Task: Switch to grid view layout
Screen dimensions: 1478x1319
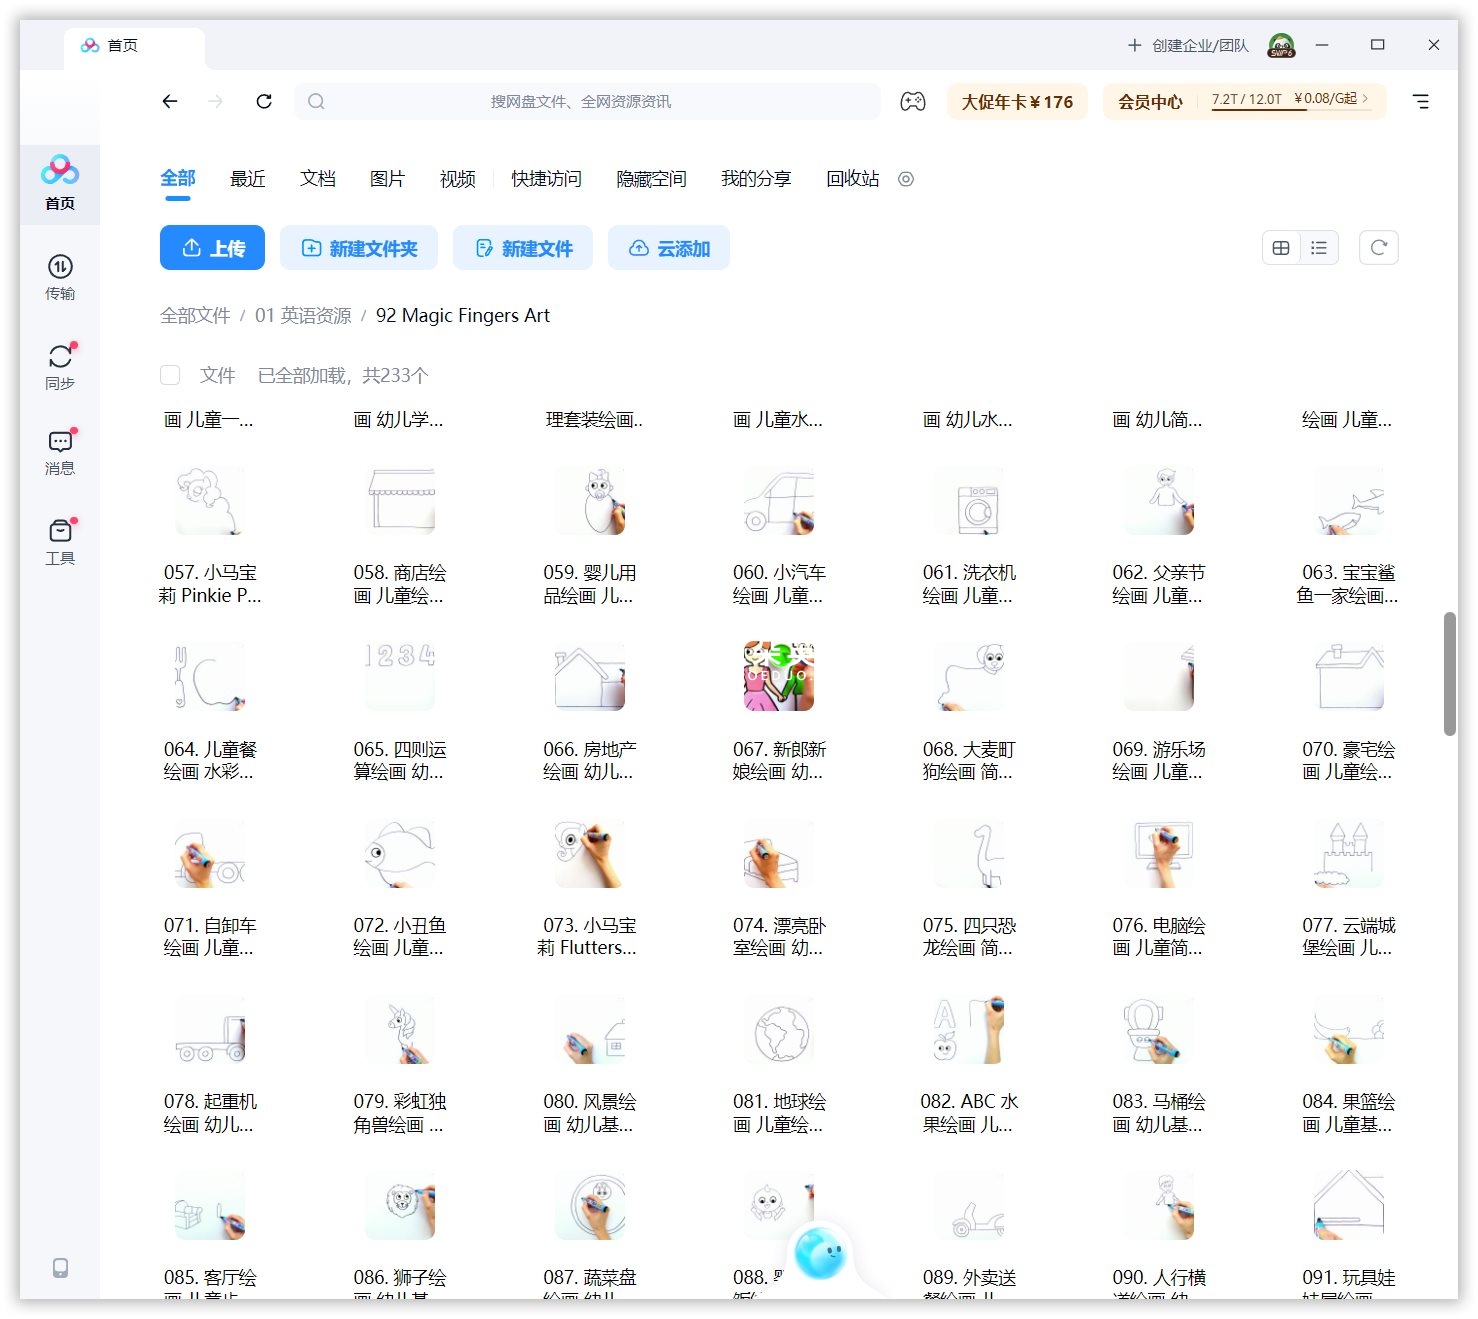Action: (x=1281, y=247)
